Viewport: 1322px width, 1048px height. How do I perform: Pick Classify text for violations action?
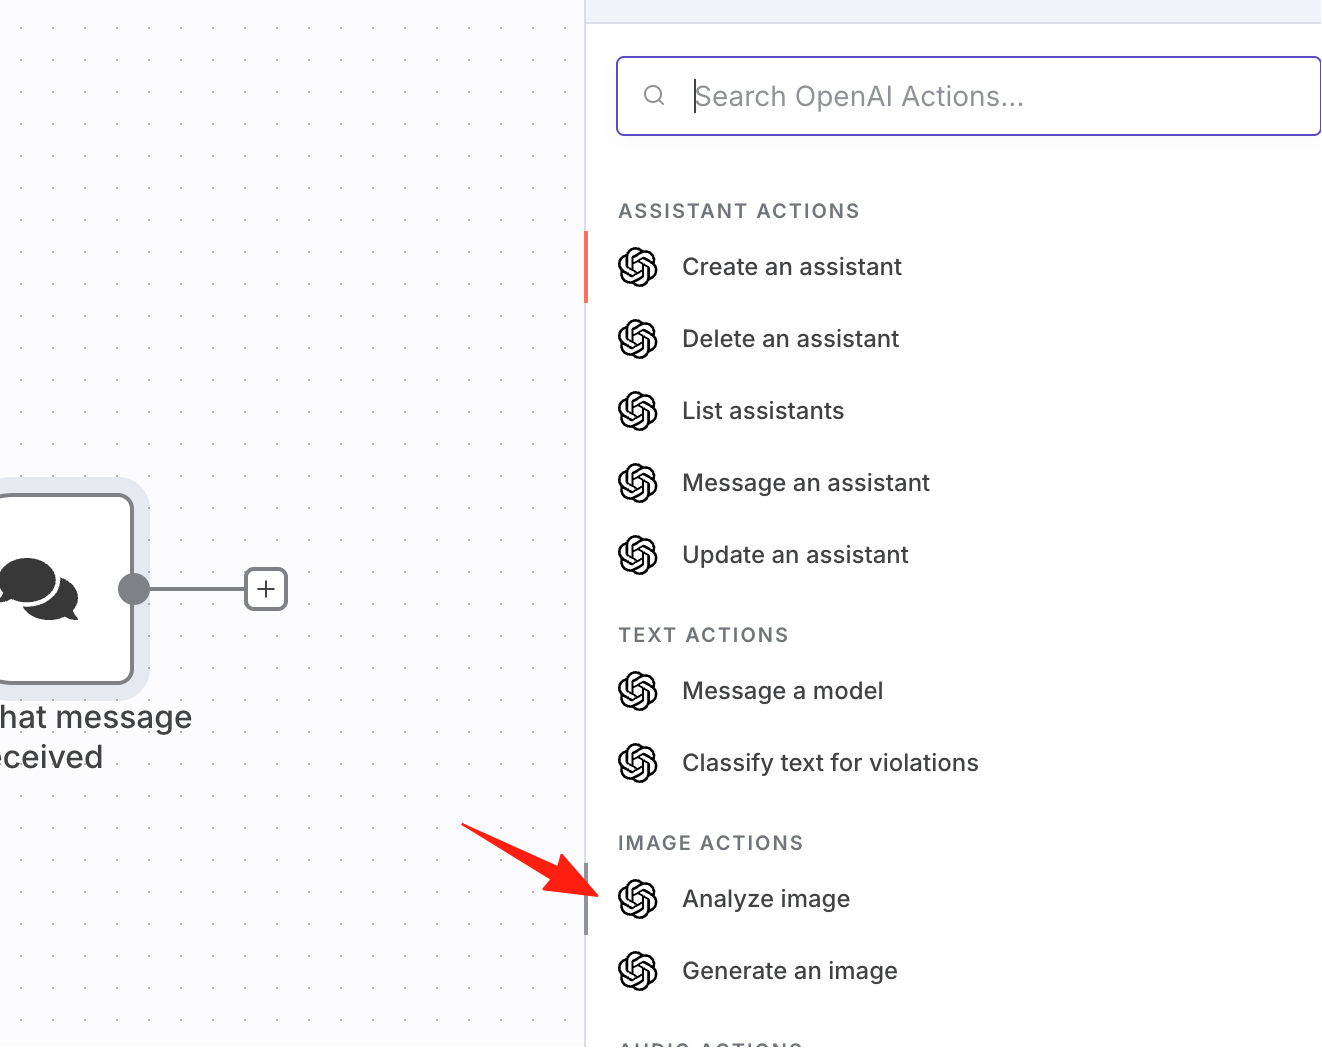(954, 763)
